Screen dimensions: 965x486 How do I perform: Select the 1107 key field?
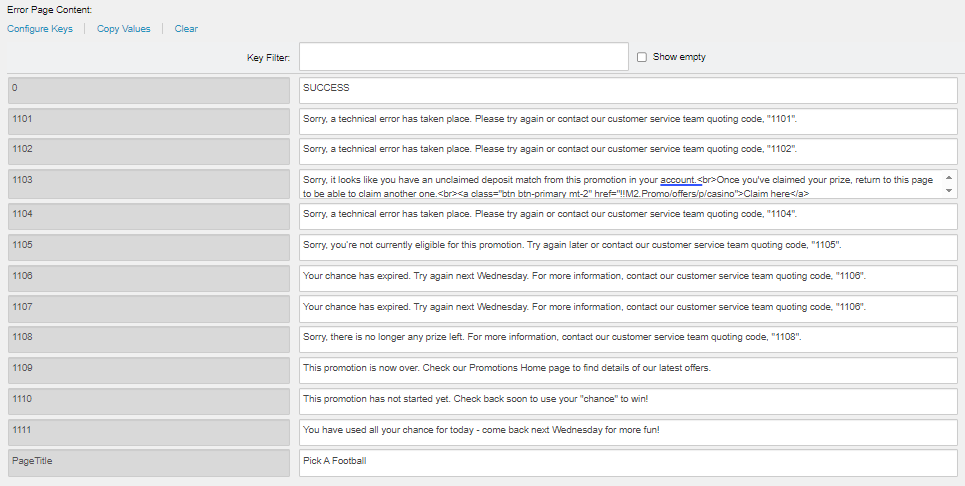pos(149,309)
